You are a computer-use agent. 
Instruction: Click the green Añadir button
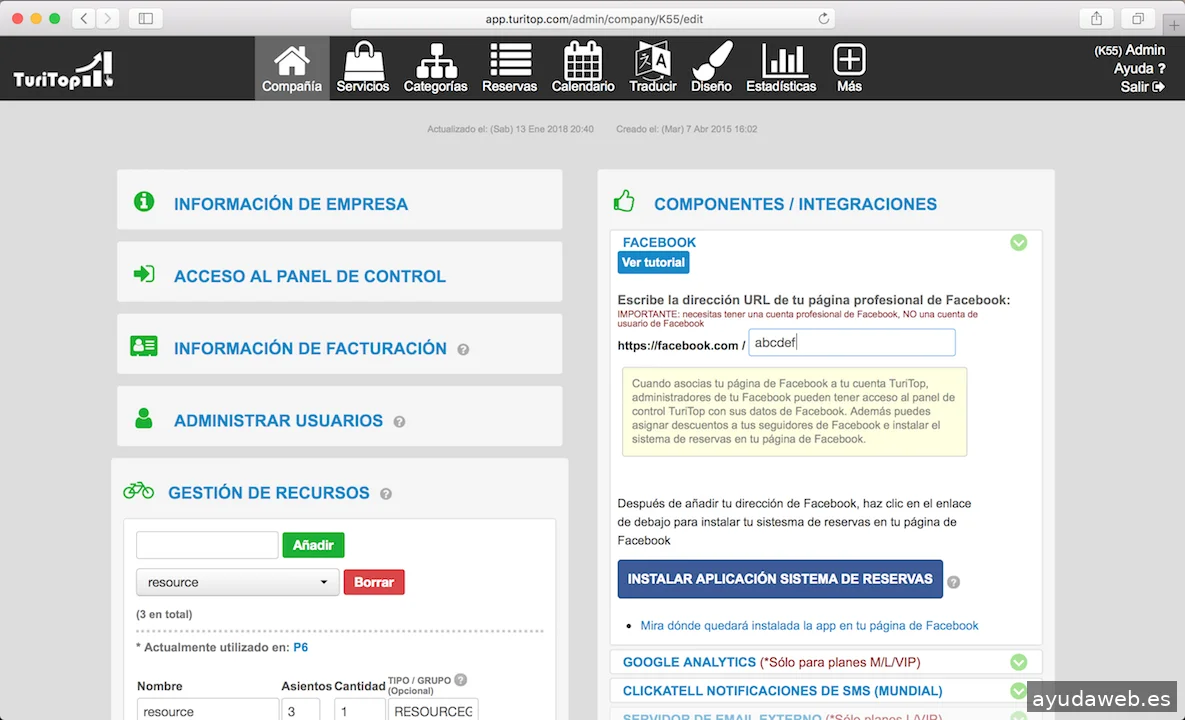tap(313, 545)
